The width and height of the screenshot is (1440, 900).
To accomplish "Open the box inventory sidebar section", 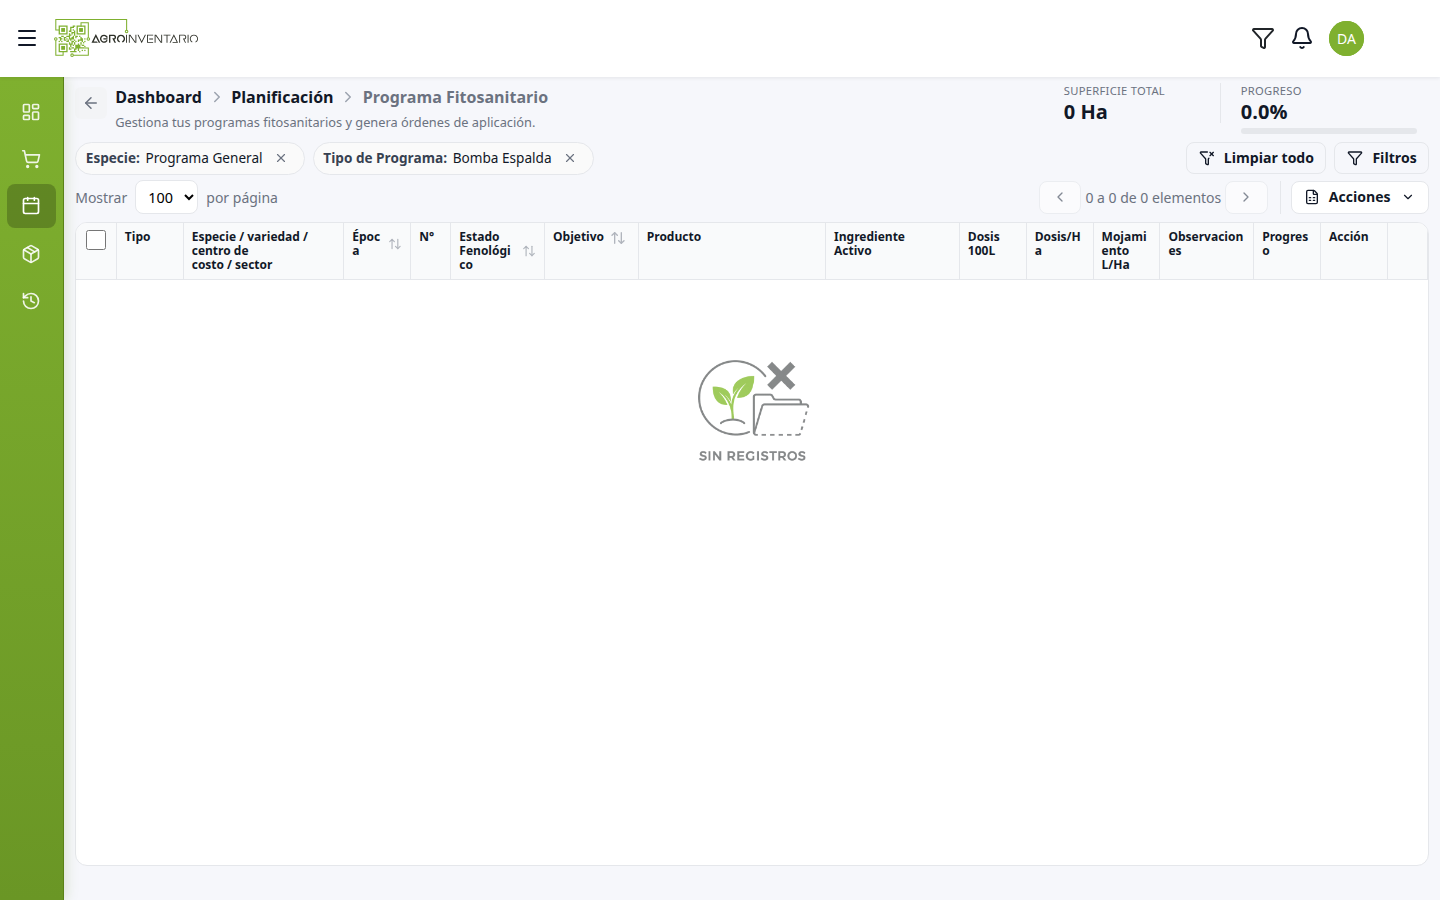I will coord(31,254).
